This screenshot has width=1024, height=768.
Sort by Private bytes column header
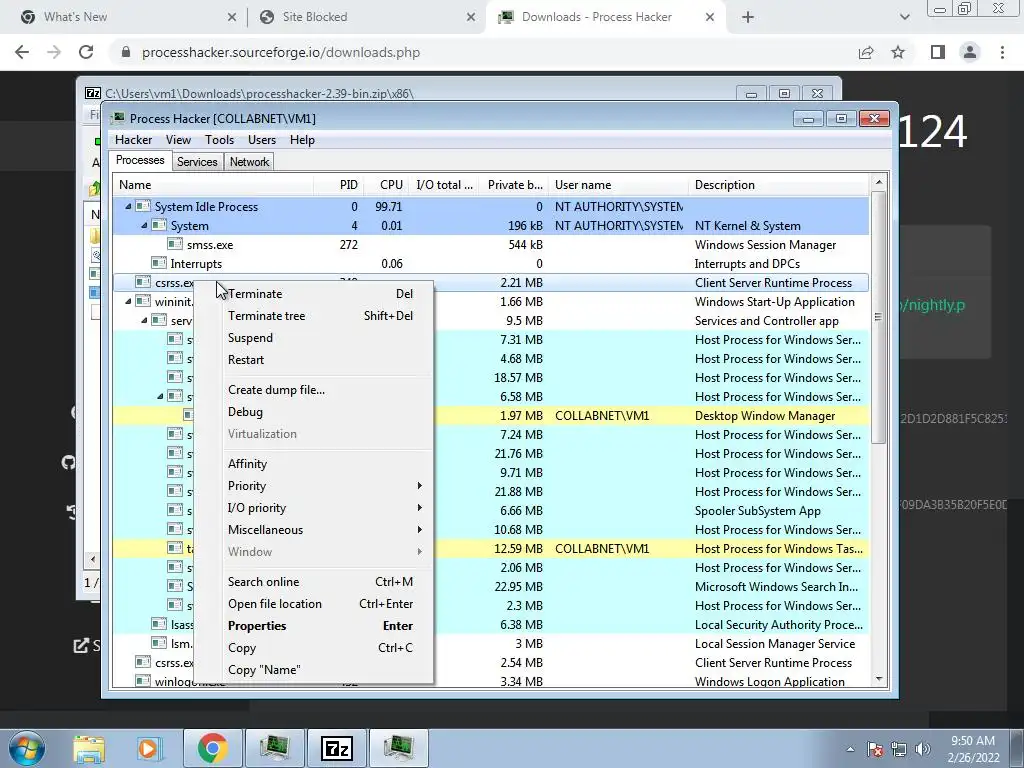515,185
